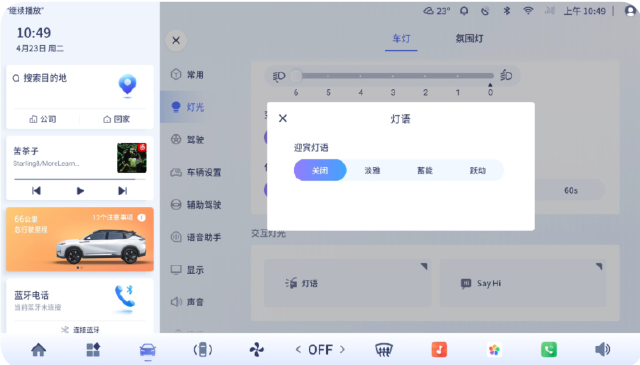Increase temperature with right chevron beside OFF
The height and width of the screenshot is (365, 640).
coord(342,349)
